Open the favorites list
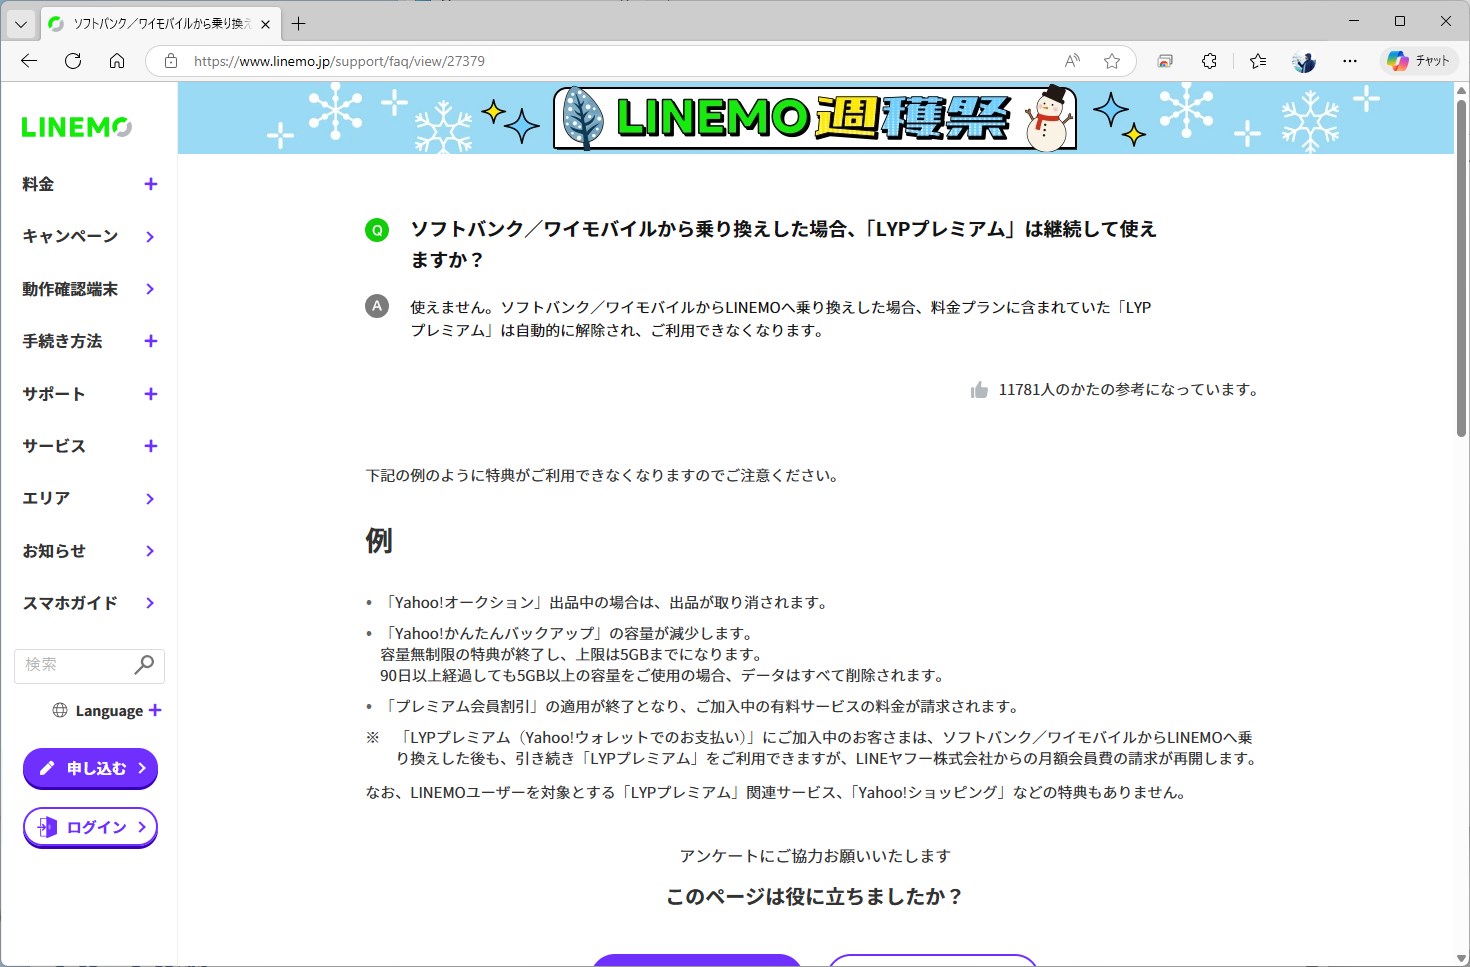 click(1258, 61)
